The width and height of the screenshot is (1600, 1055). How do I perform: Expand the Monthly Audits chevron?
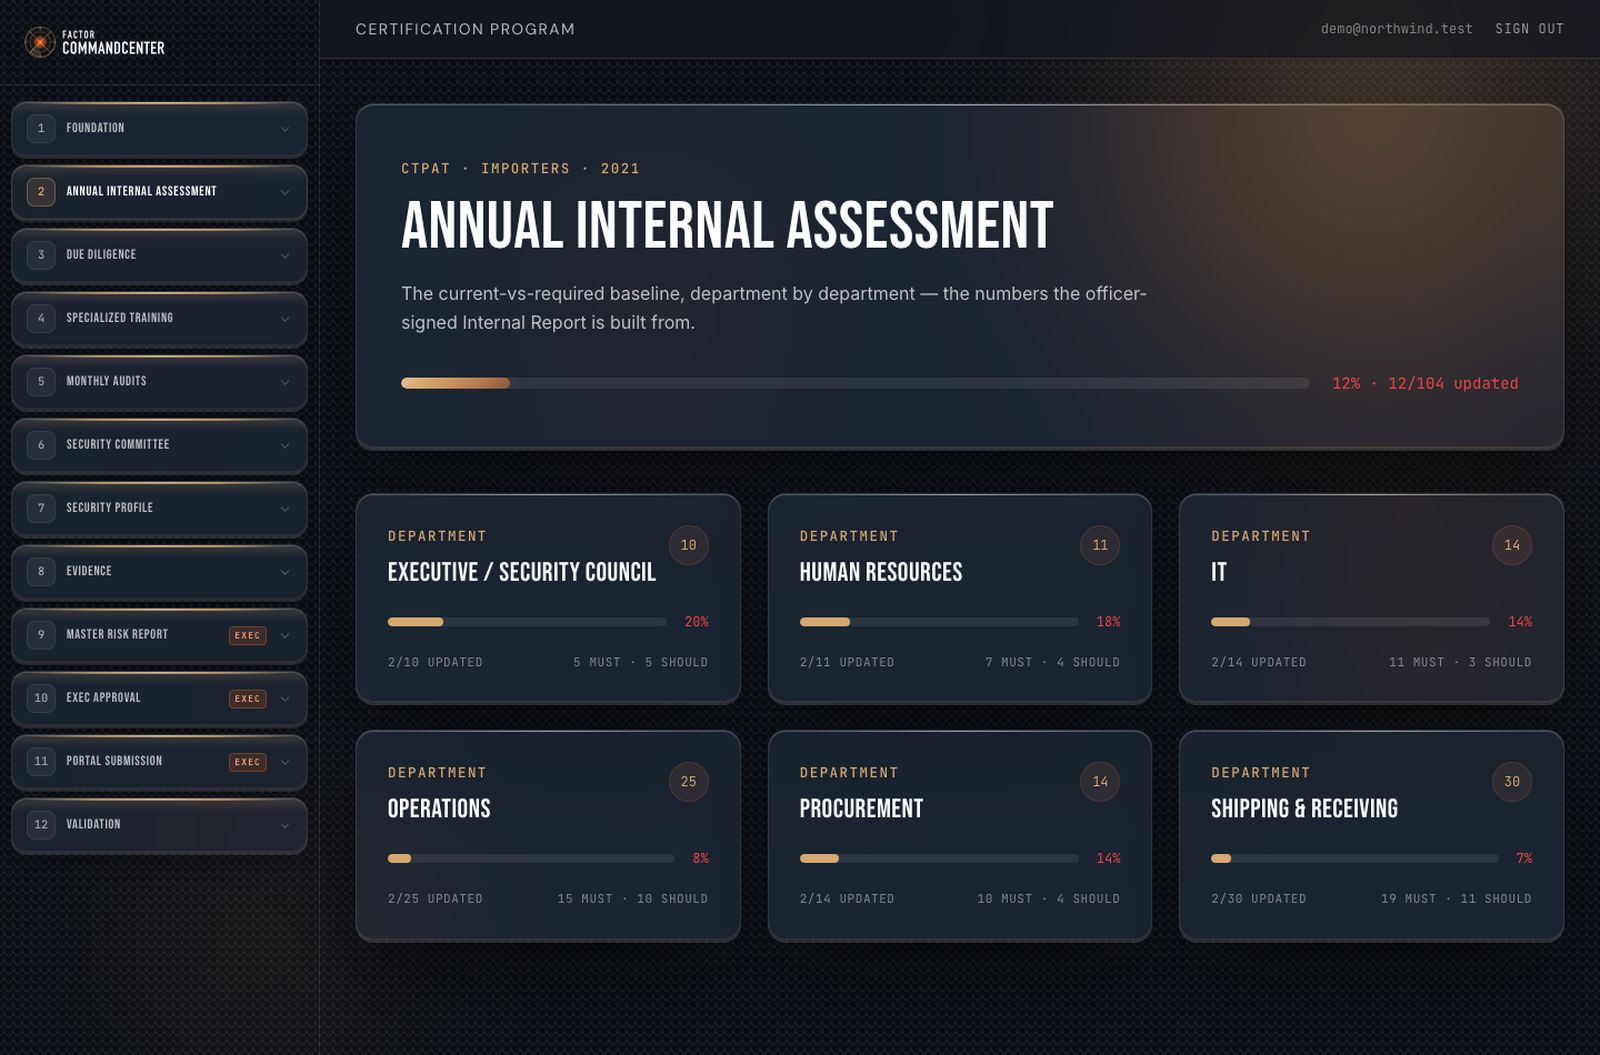285,382
